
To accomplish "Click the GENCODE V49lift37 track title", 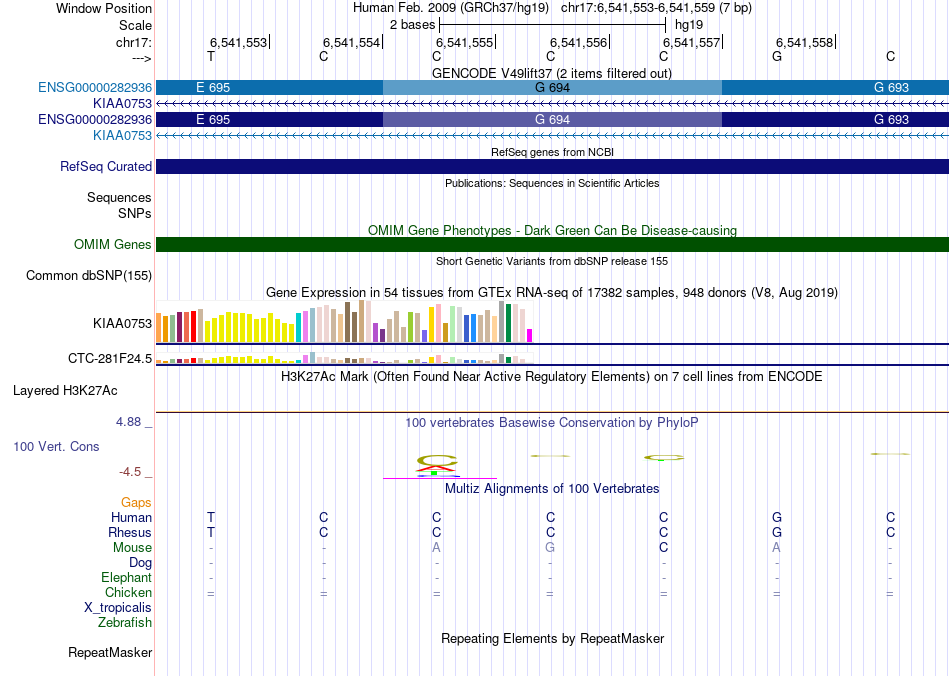I will tap(552, 73).
